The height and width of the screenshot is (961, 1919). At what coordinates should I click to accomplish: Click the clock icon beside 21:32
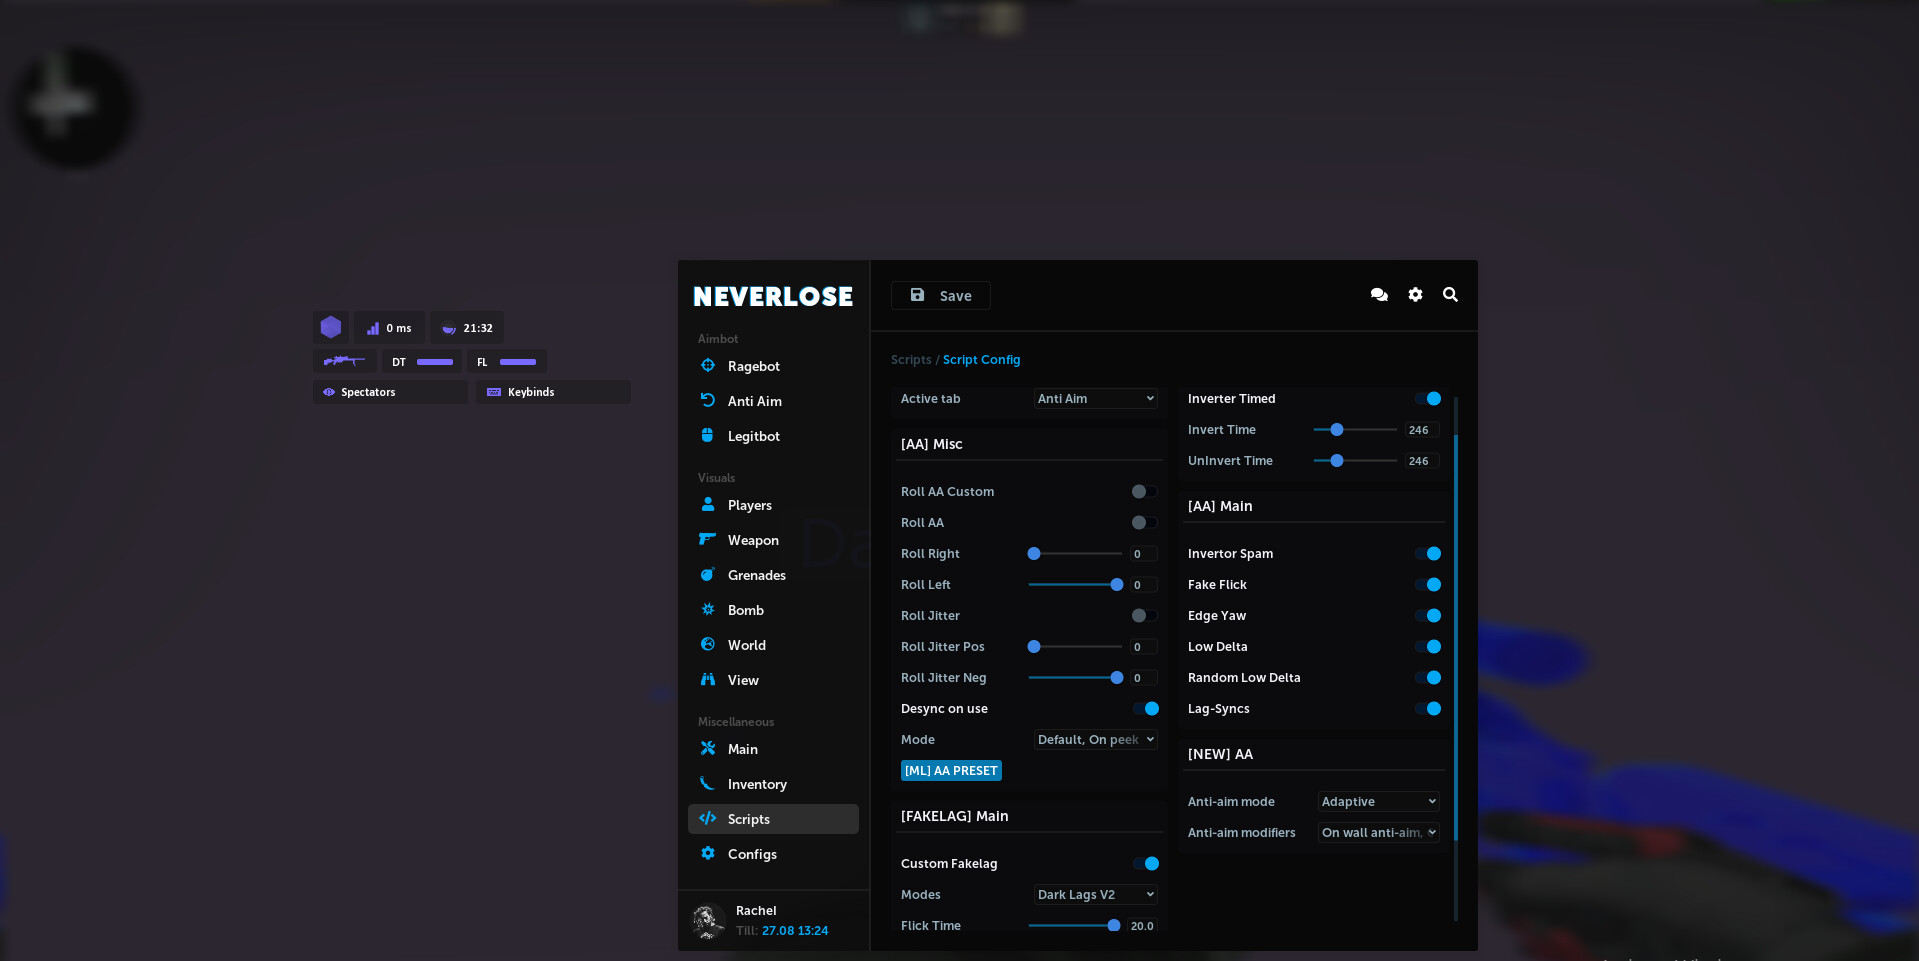449,328
